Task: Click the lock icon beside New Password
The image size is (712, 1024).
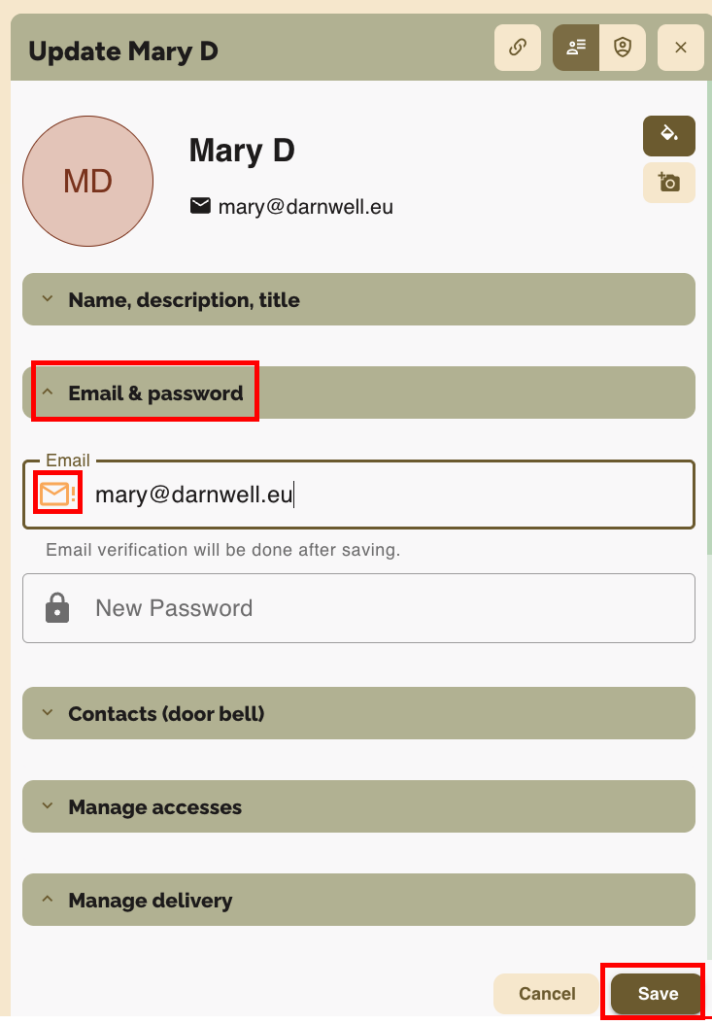Action: 57,608
